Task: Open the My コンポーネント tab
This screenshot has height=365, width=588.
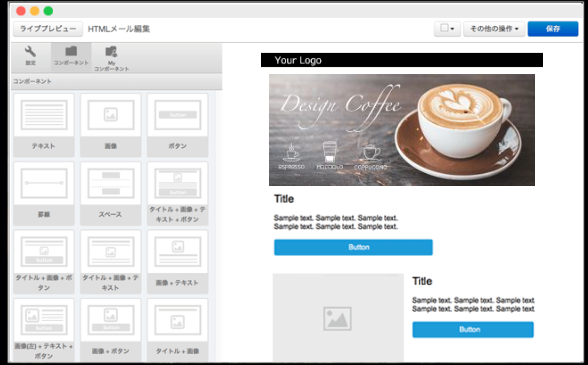Action: click(x=111, y=58)
